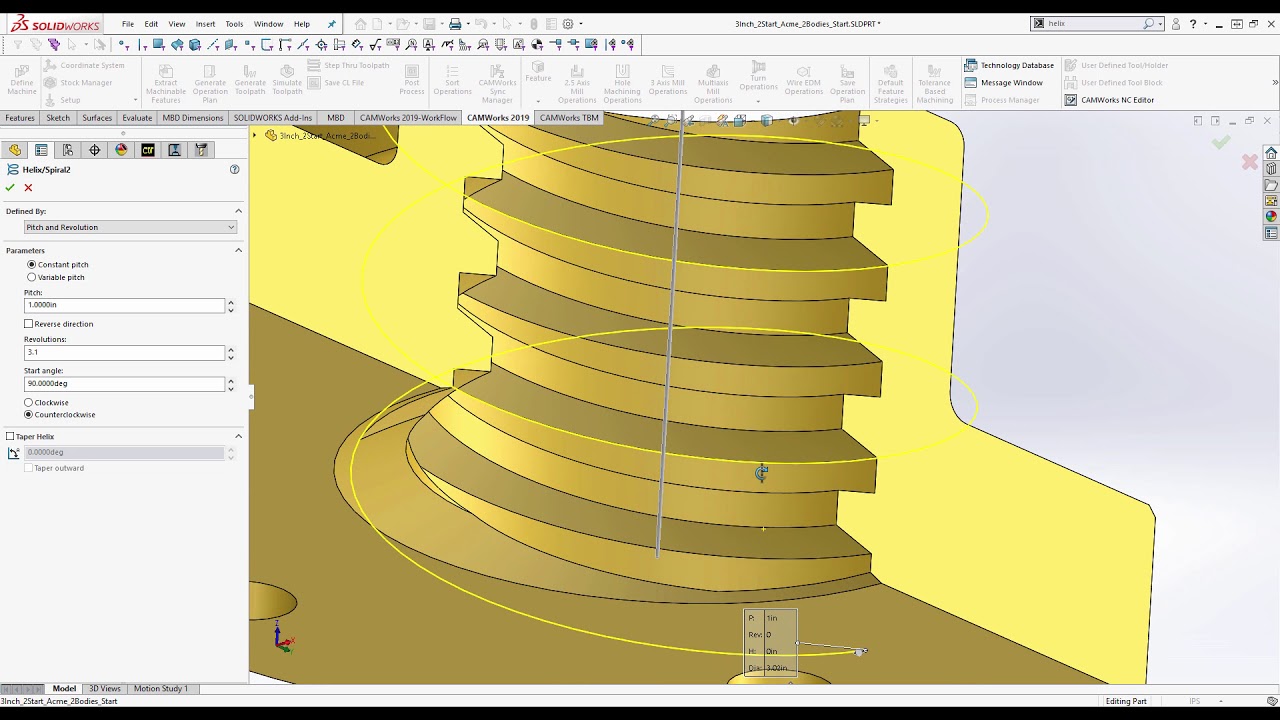This screenshot has width=1280, height=720.
Task: Click the Revolutions value field
Action: [x=124, y=352]
